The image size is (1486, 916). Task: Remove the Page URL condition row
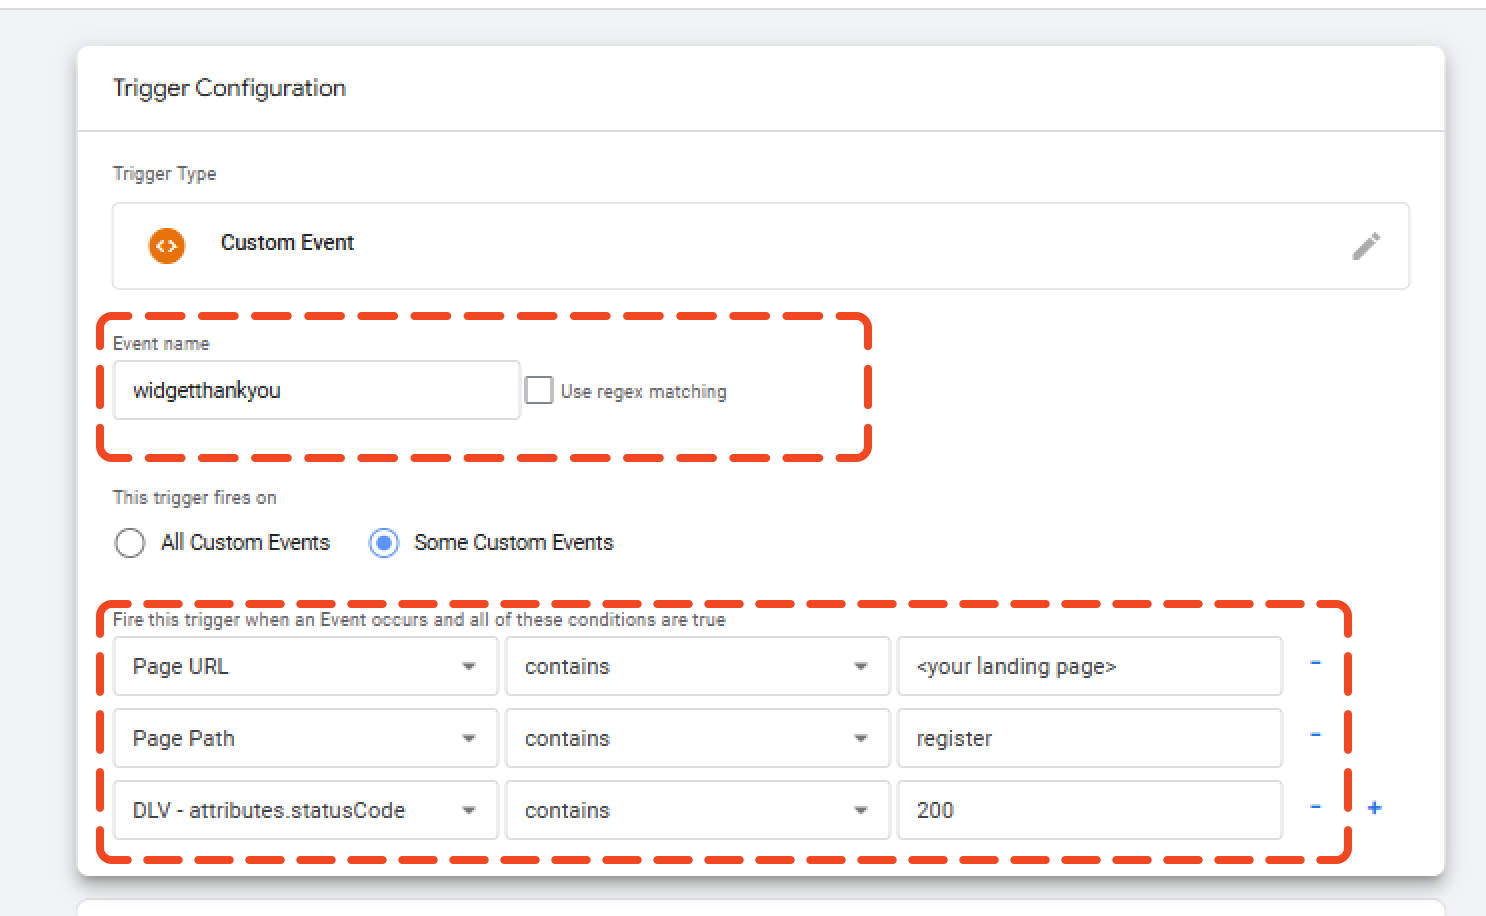coord(1315,663)
